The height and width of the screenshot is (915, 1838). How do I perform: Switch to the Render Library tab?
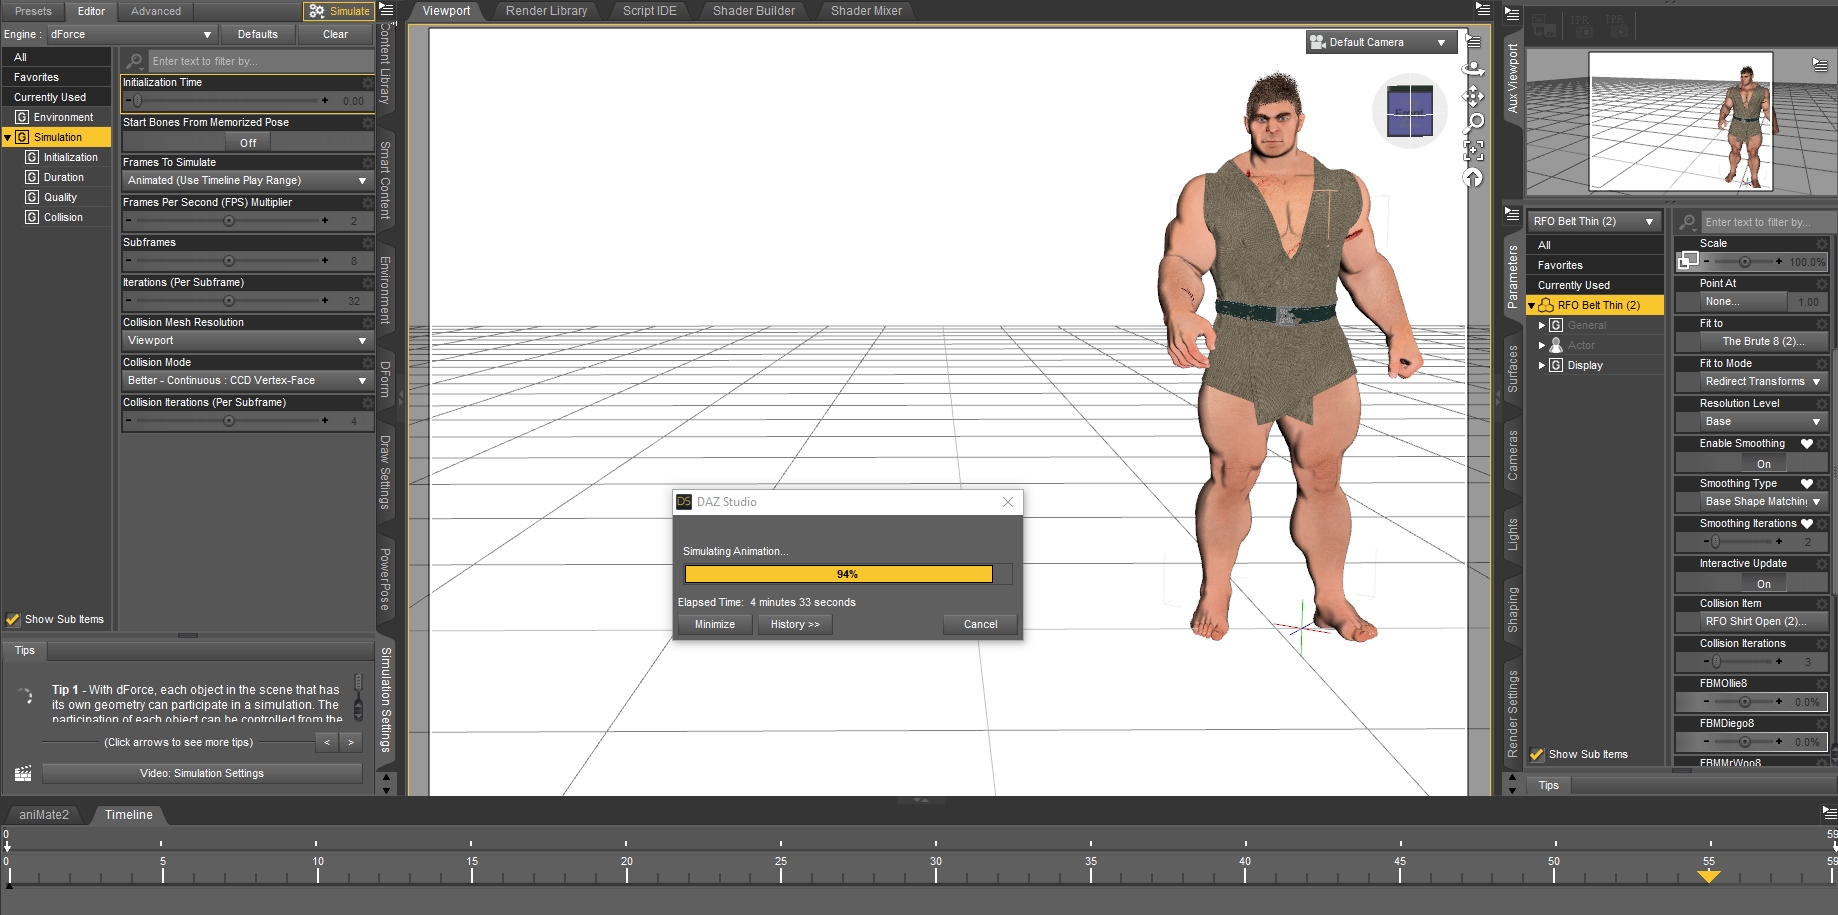point(546,11)
